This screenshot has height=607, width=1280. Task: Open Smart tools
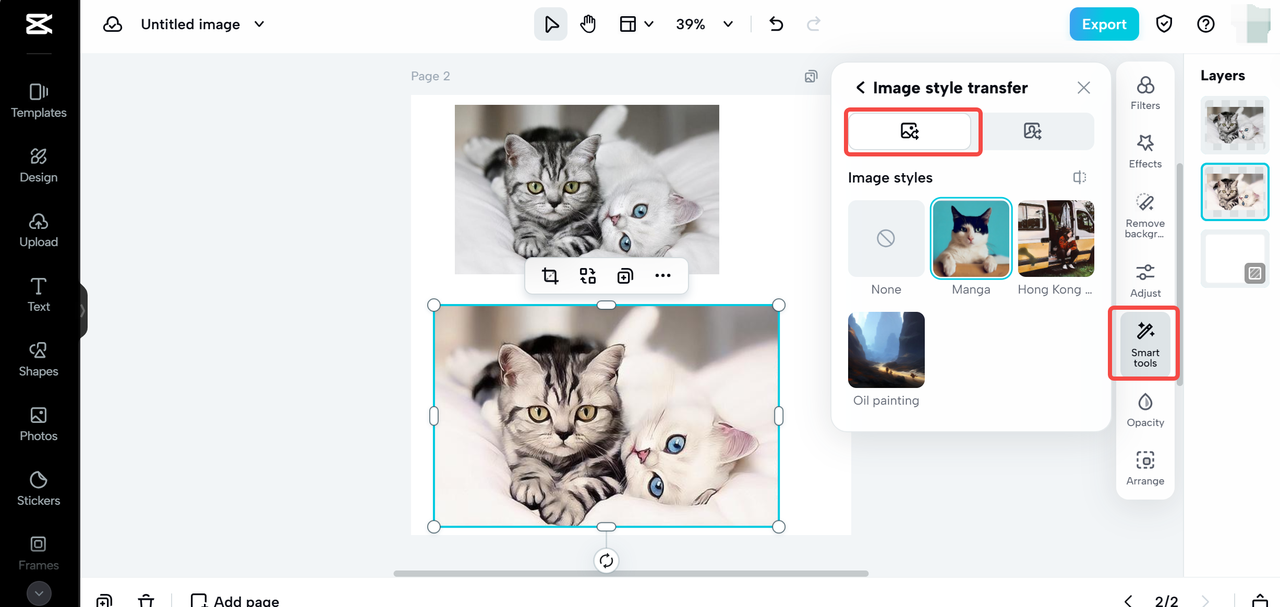point(1145,343)
